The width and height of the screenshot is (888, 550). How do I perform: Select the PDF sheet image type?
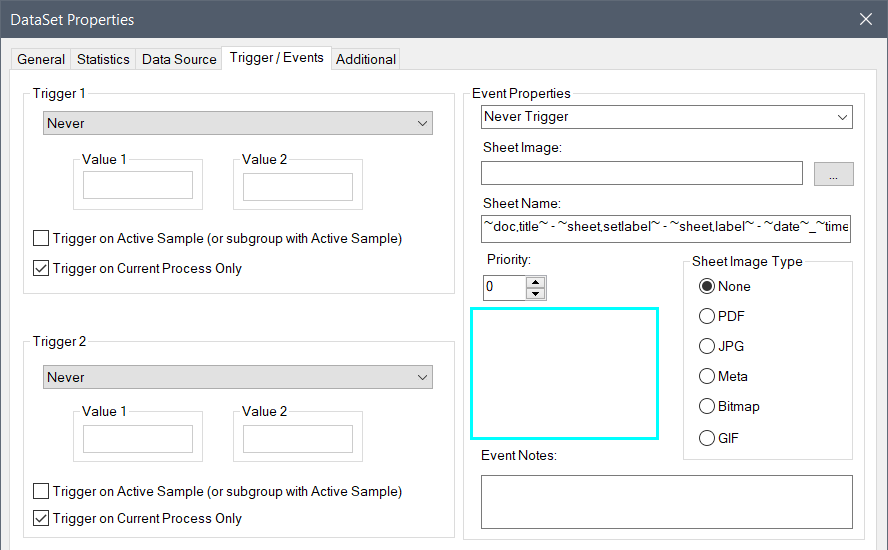(x=708, y=316)
